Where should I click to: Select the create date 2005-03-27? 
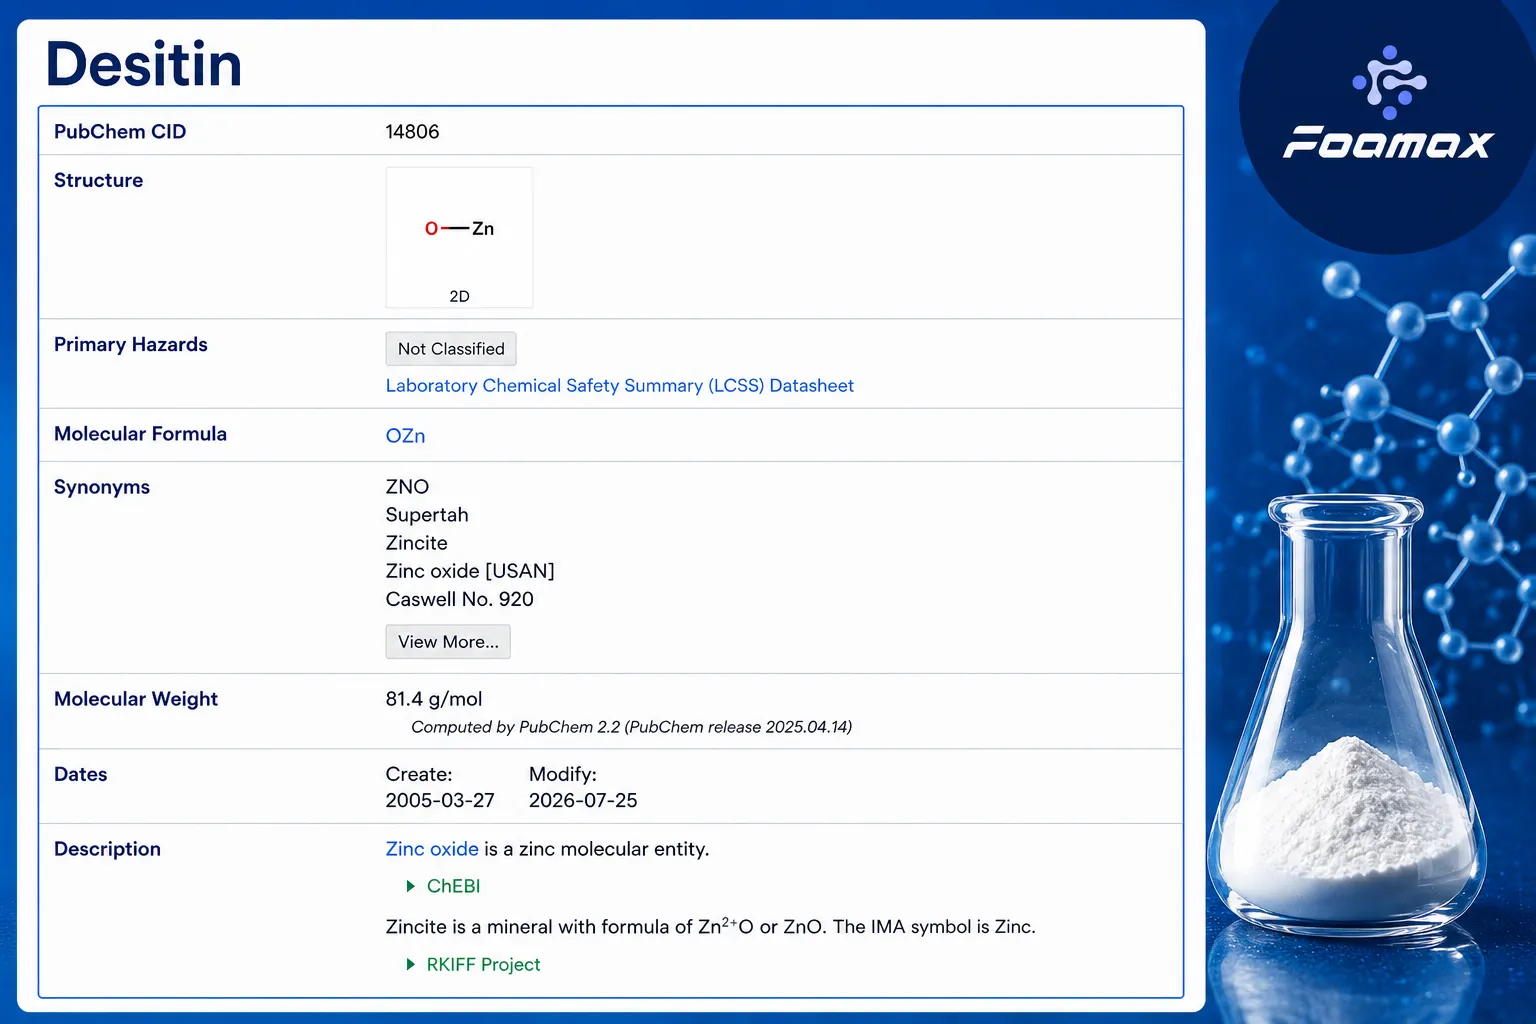click(440, 801)
